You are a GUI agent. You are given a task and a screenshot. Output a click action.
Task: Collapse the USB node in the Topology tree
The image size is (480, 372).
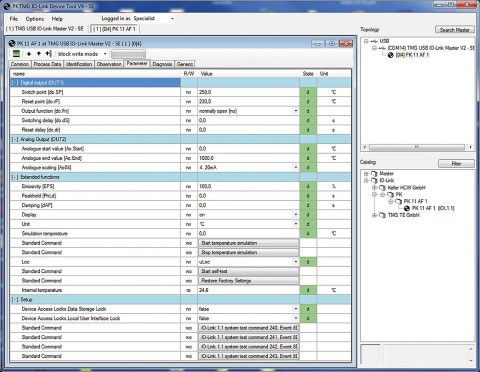[x=366, y=41]
